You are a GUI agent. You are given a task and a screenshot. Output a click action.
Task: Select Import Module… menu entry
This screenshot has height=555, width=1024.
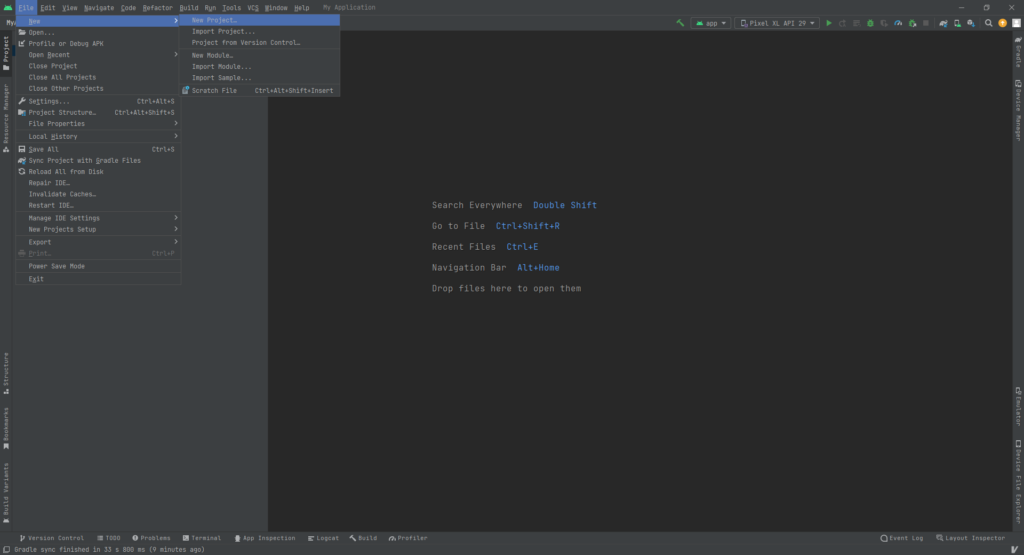[x=260, y=67]
